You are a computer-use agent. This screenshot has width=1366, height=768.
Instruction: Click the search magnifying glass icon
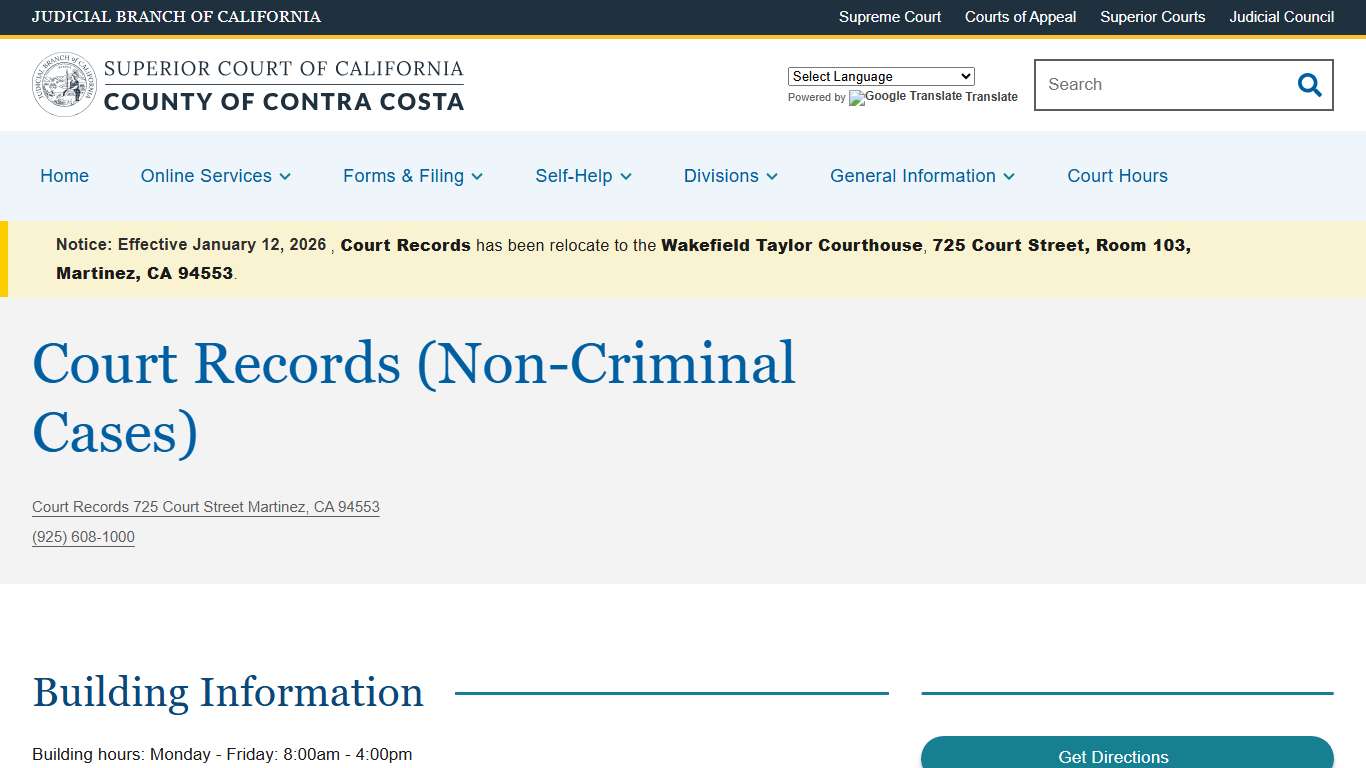pos(1309,85)
